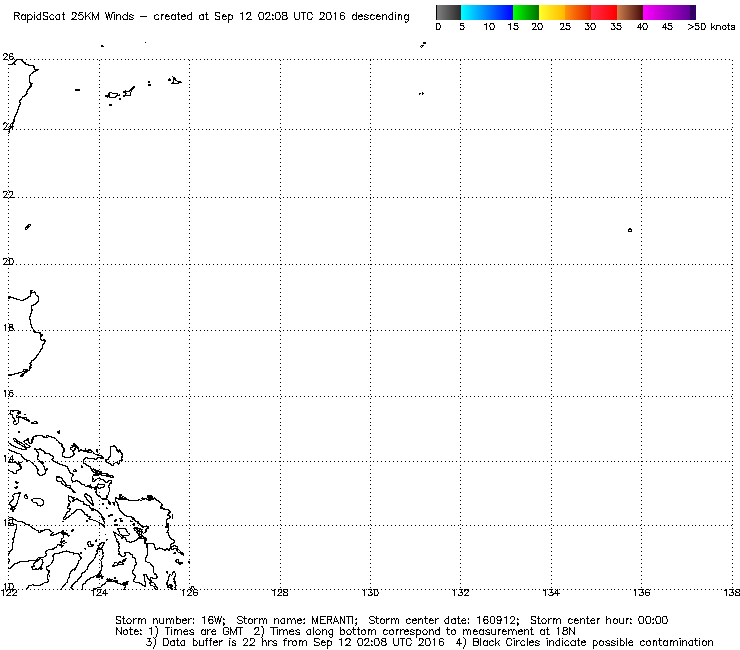The width and height of the screenshot is (740, 650).
Task: Click the cyan 5-10 knots color segment
Action: [474, 12]
